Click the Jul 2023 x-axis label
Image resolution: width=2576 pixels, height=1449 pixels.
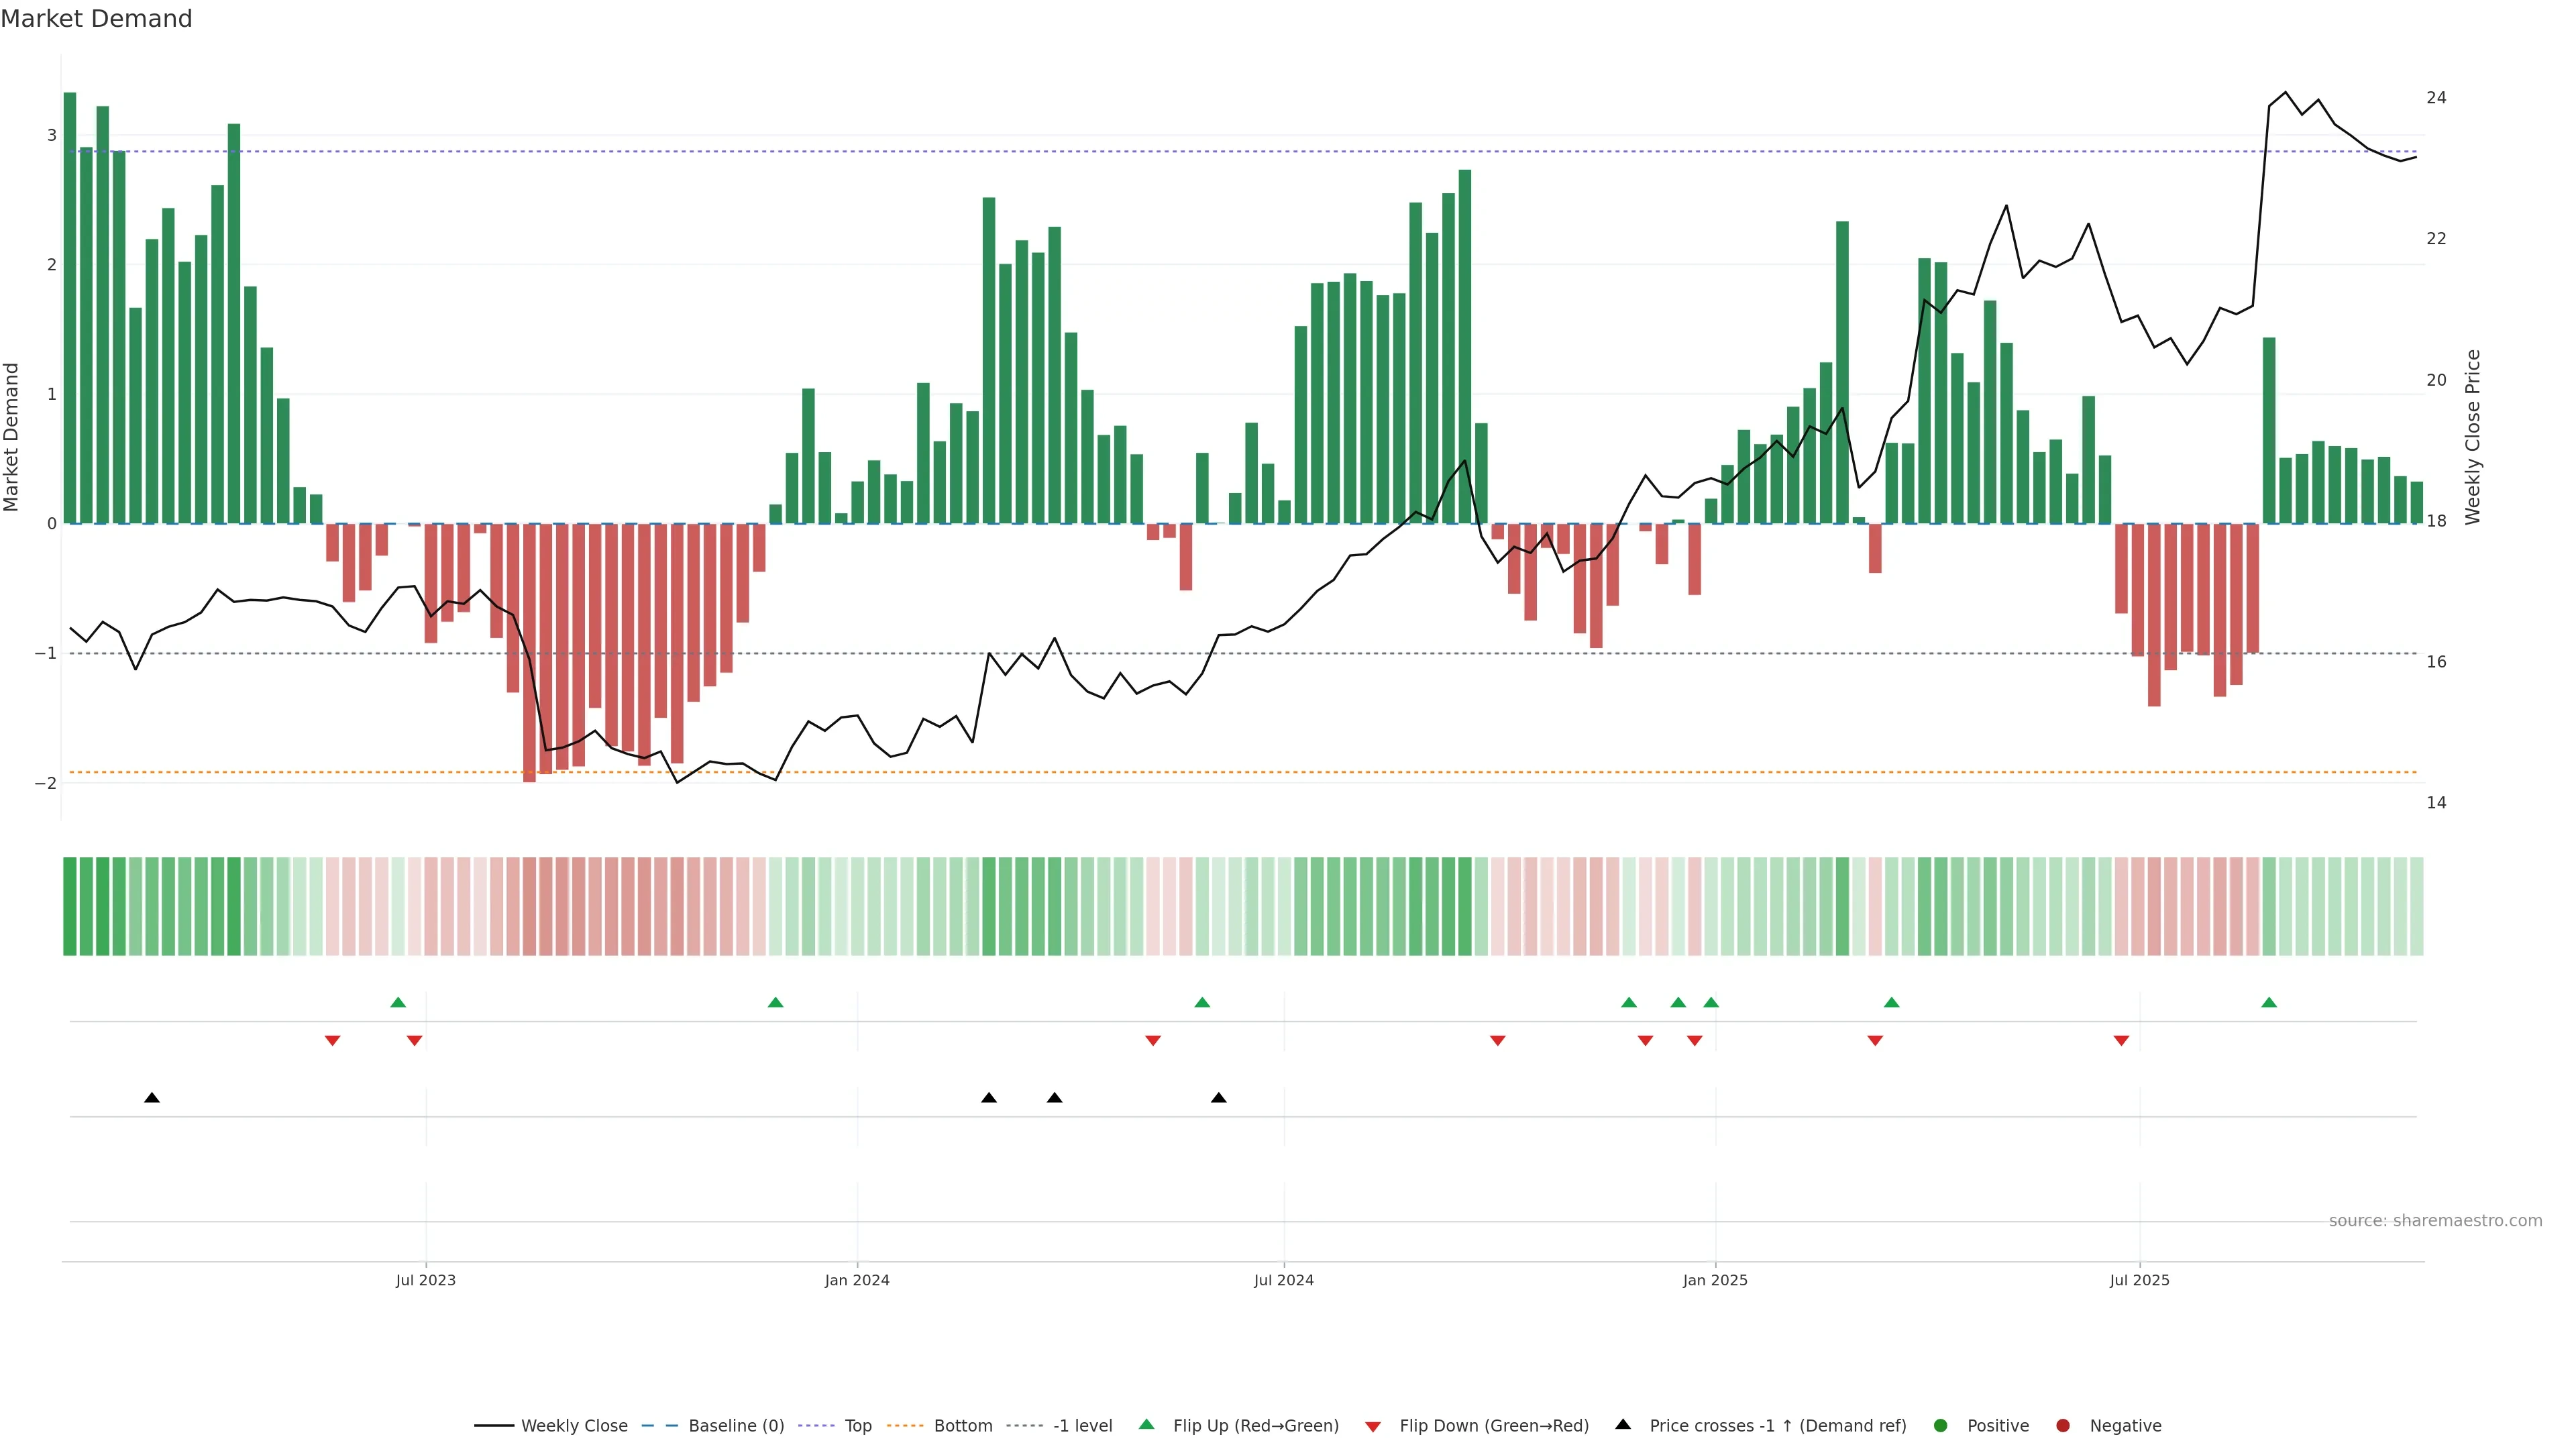point(425,1280)
